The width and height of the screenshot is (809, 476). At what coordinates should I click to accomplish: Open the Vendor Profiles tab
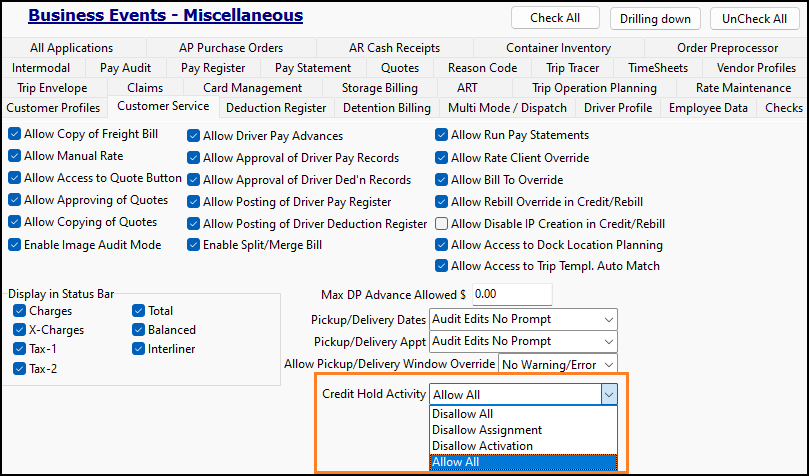[x=756, y=68]
